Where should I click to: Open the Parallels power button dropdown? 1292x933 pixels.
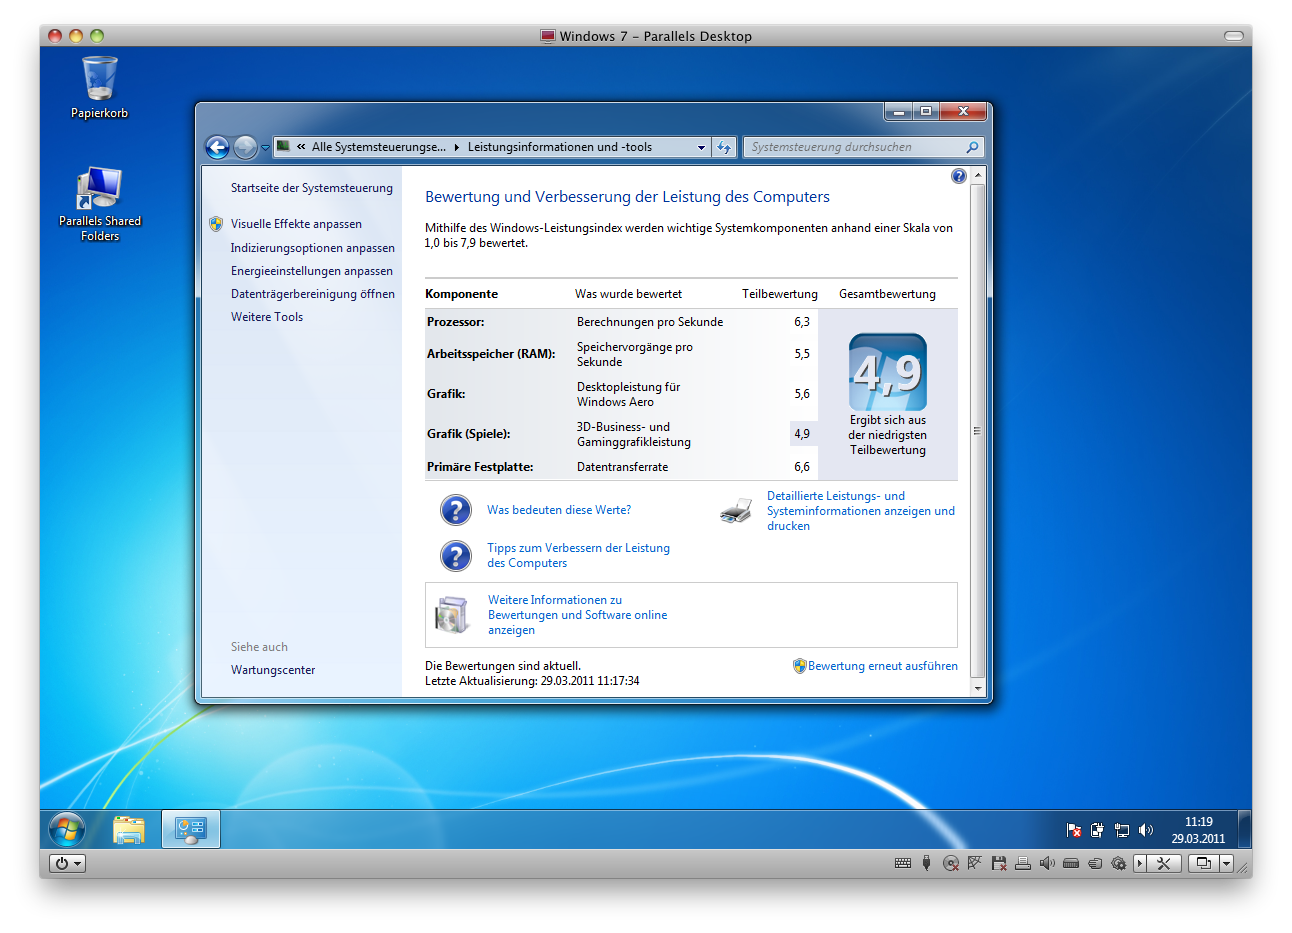pos(67,863)
